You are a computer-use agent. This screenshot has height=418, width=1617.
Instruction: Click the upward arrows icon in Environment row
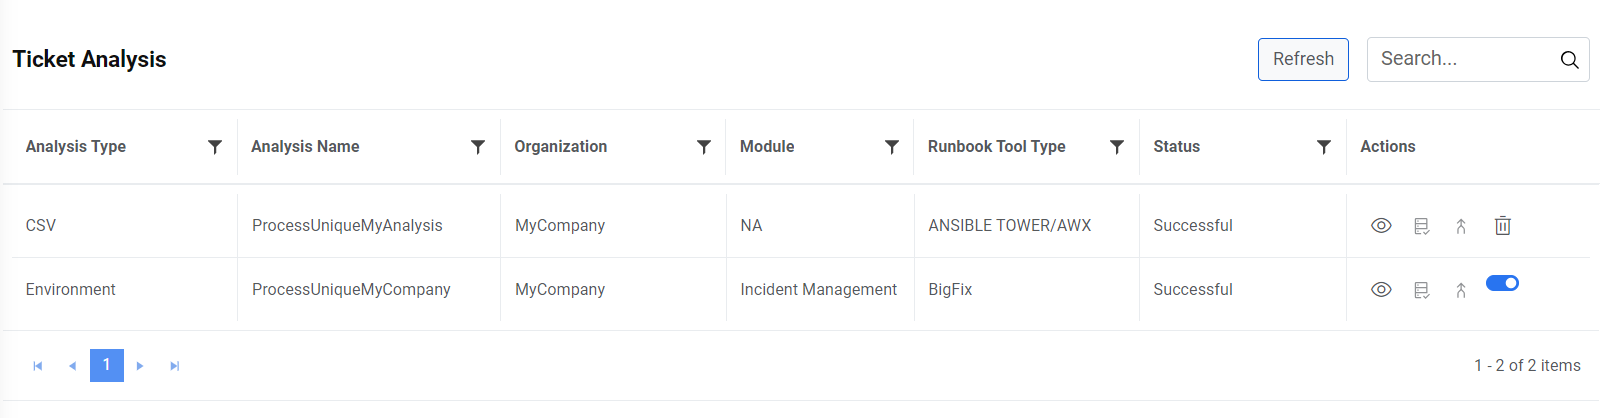tap(1461, 290)
